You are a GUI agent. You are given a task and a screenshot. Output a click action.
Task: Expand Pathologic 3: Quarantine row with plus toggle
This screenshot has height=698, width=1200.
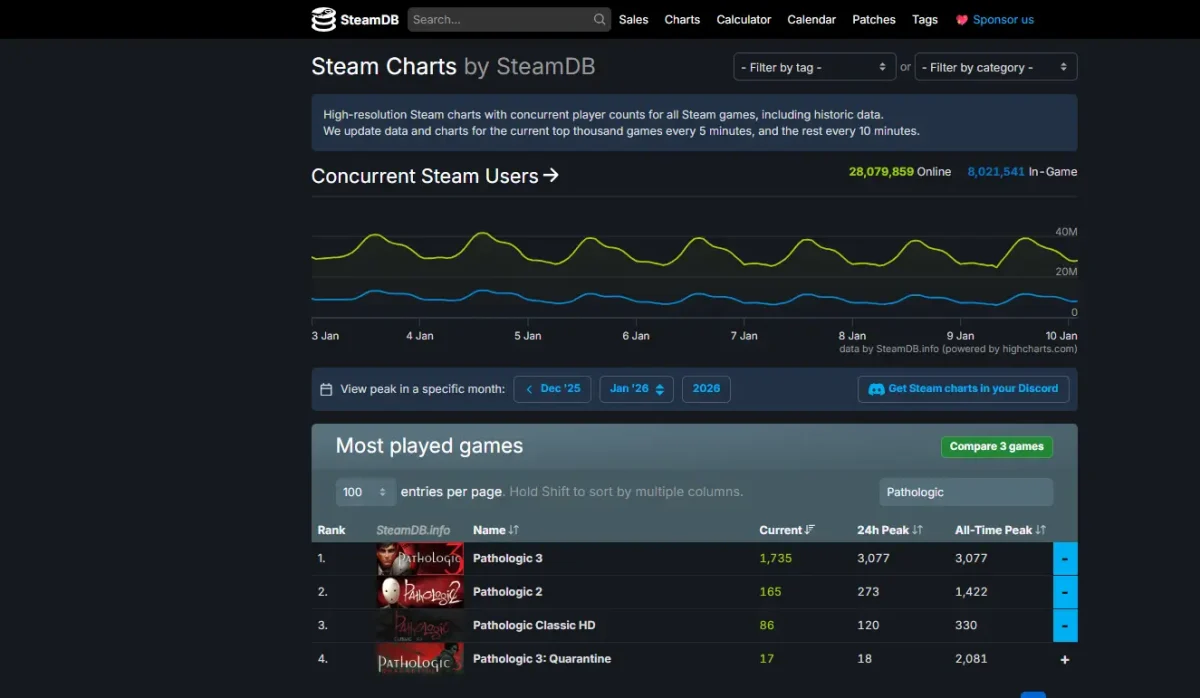pos(1064,659)
